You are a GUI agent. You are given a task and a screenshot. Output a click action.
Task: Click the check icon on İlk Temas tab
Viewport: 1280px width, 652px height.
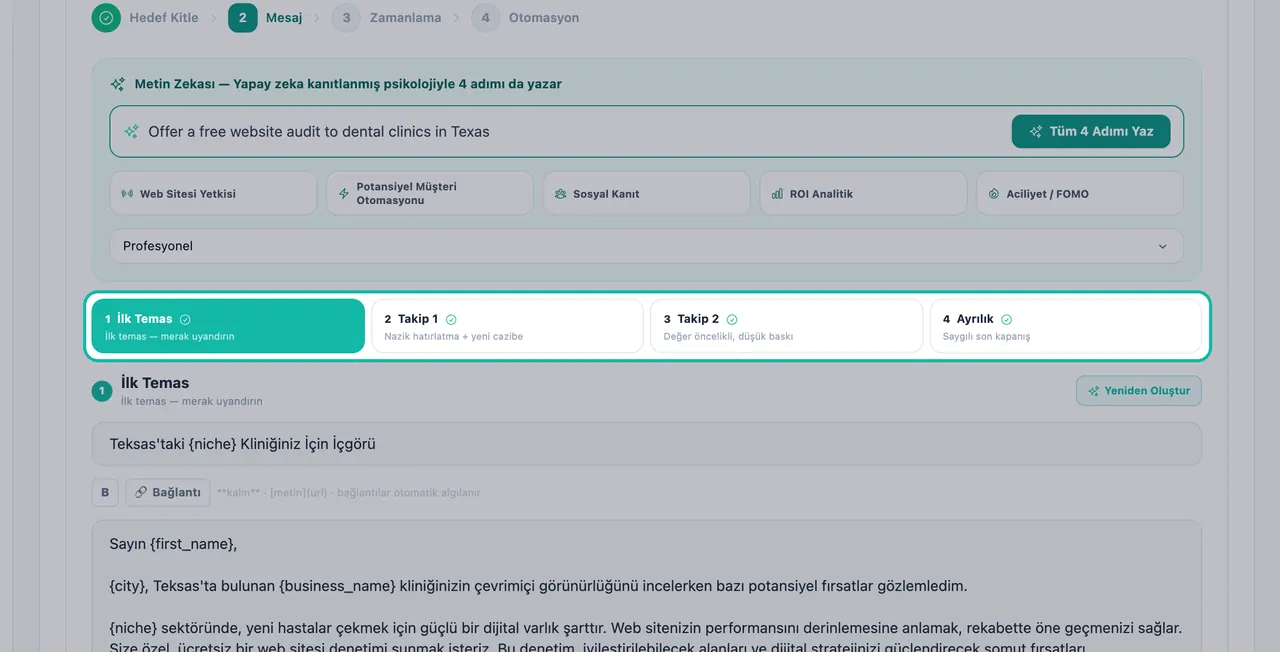tap(185, 319)
